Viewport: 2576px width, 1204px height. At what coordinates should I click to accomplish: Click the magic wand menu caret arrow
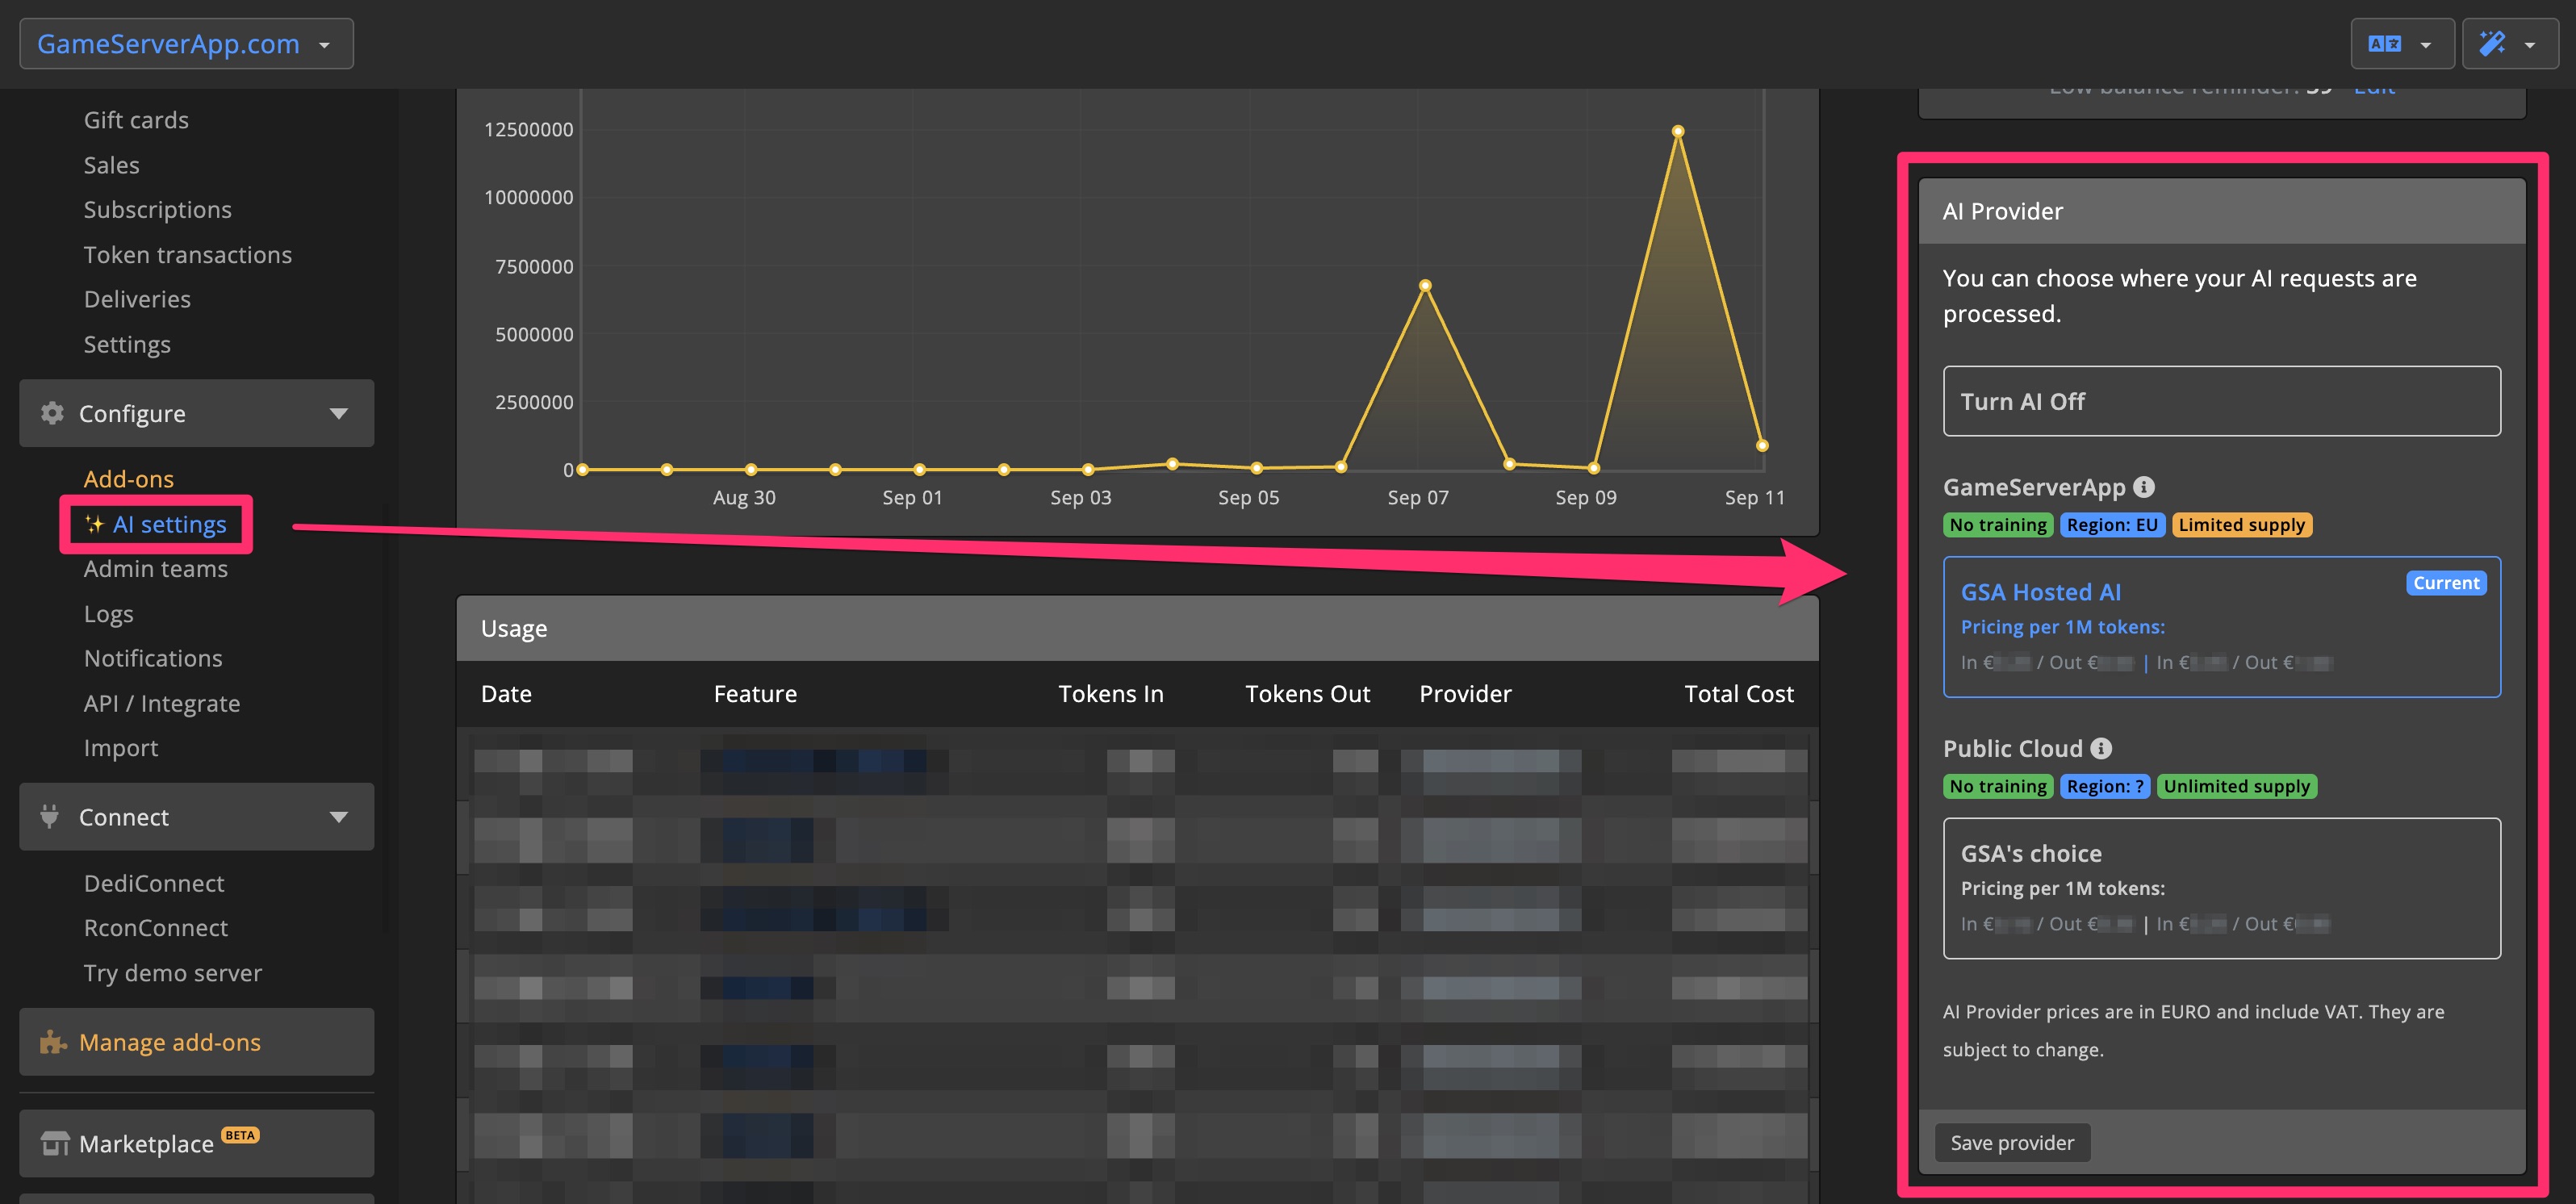click(2530, 45)
